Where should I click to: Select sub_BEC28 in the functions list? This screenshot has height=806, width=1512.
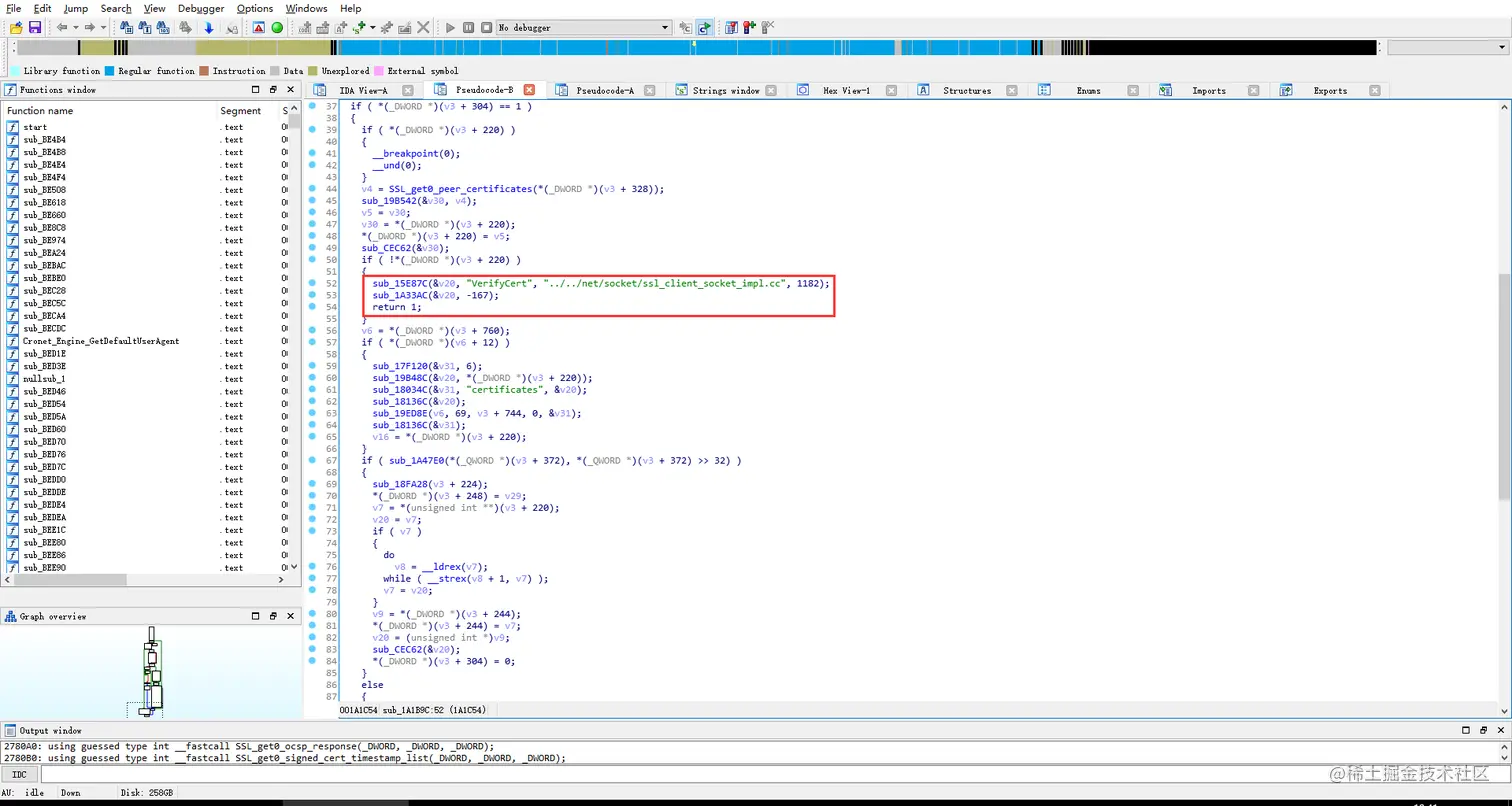pyautogui.click(x=145, y=291)
